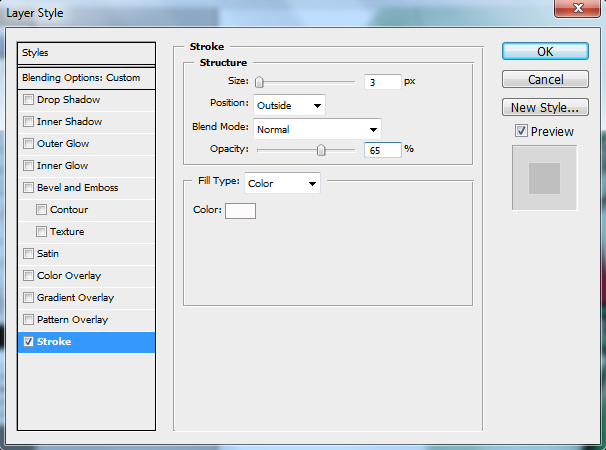The height and width of the screenshot is (450, 606).
Task: Tick the Inner Glow checkbox
Action: (28, 166)
